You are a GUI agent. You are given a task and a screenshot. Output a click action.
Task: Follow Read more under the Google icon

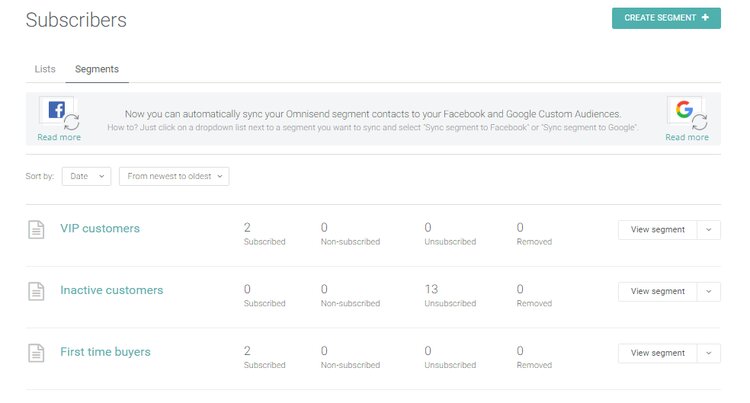pos(687,138)
